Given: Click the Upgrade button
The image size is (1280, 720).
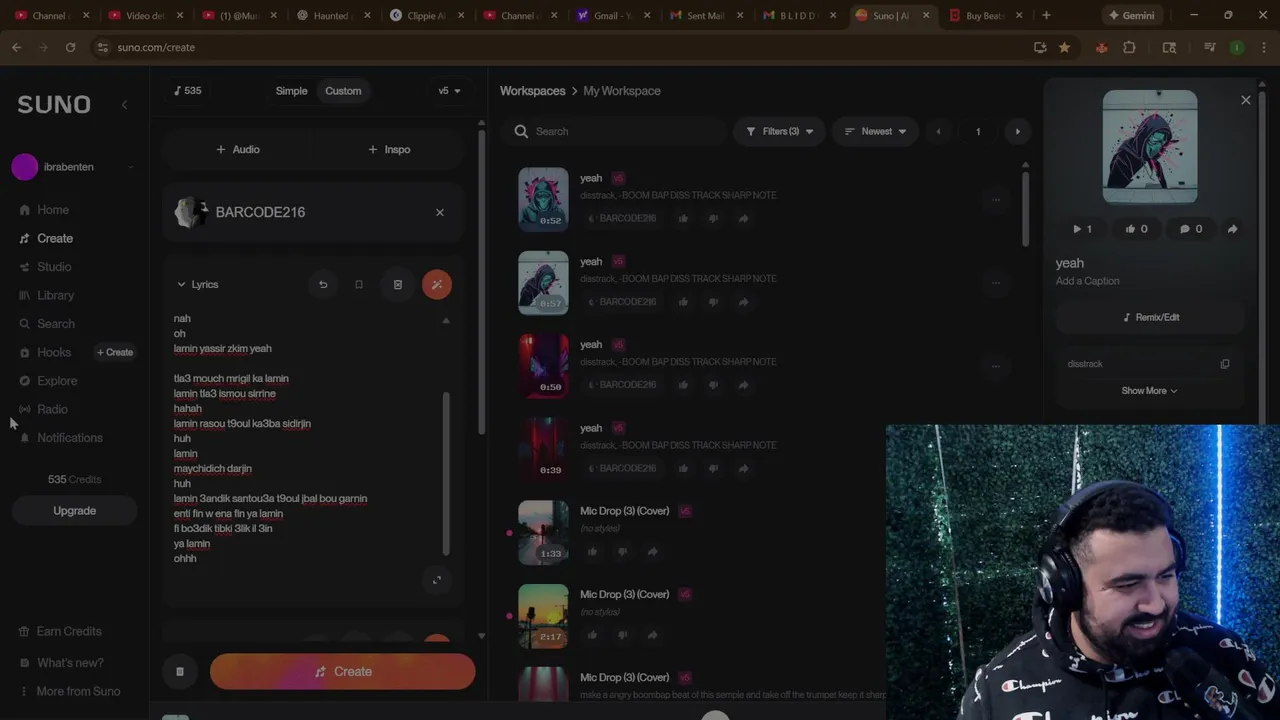Looking at the screenshot, I should pyautogui.click(x=74, y=511).
